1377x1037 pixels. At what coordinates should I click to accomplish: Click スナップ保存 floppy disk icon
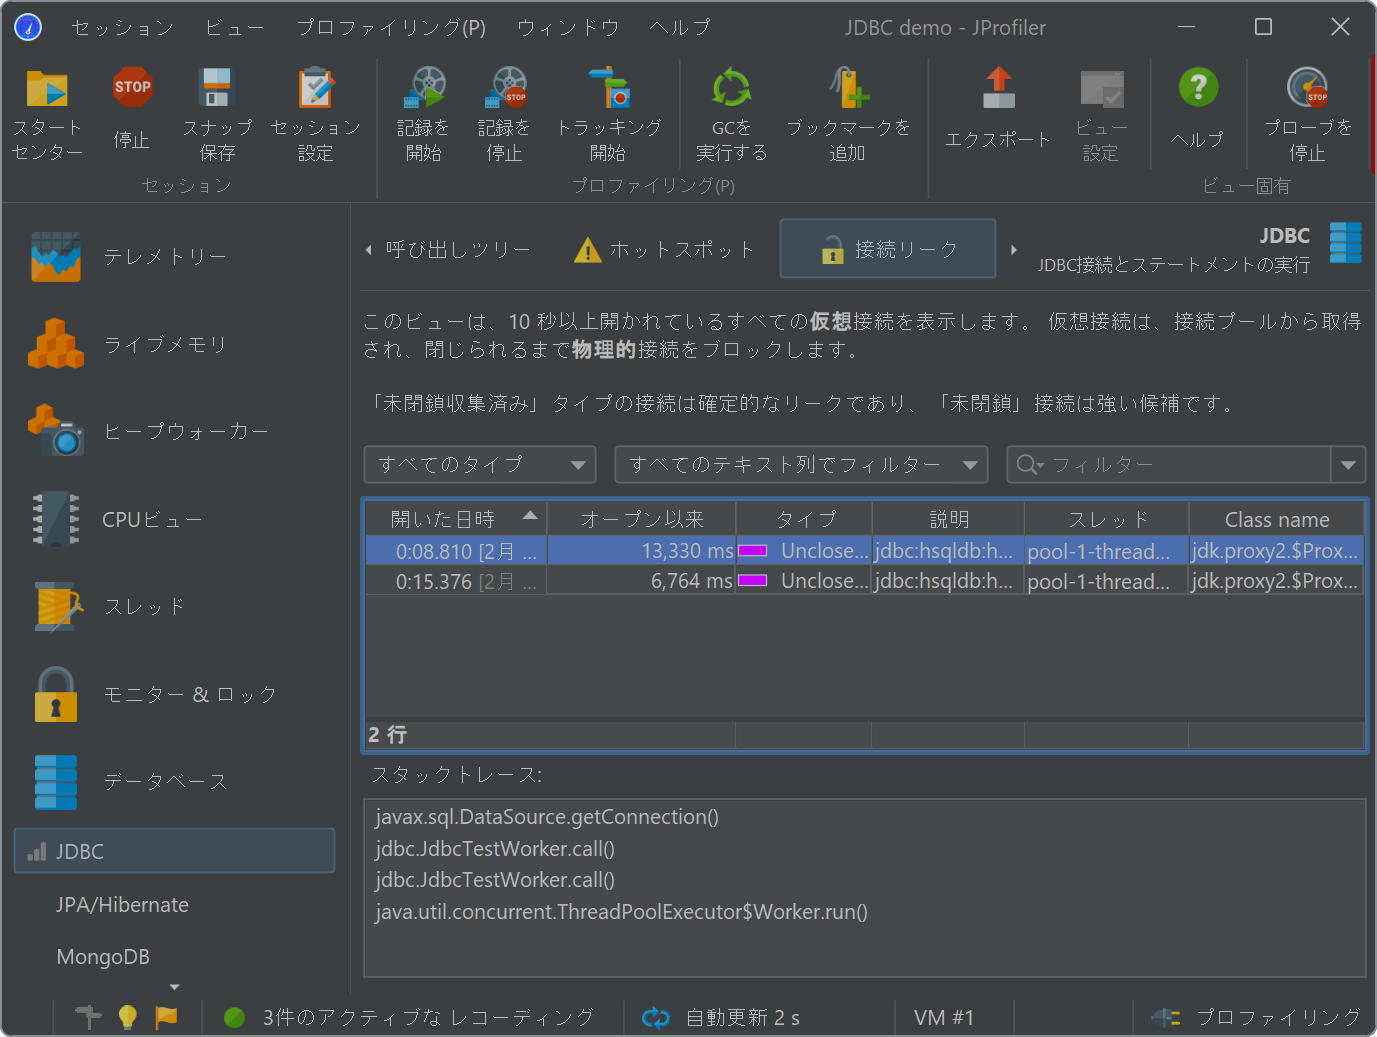coord(216,88)
